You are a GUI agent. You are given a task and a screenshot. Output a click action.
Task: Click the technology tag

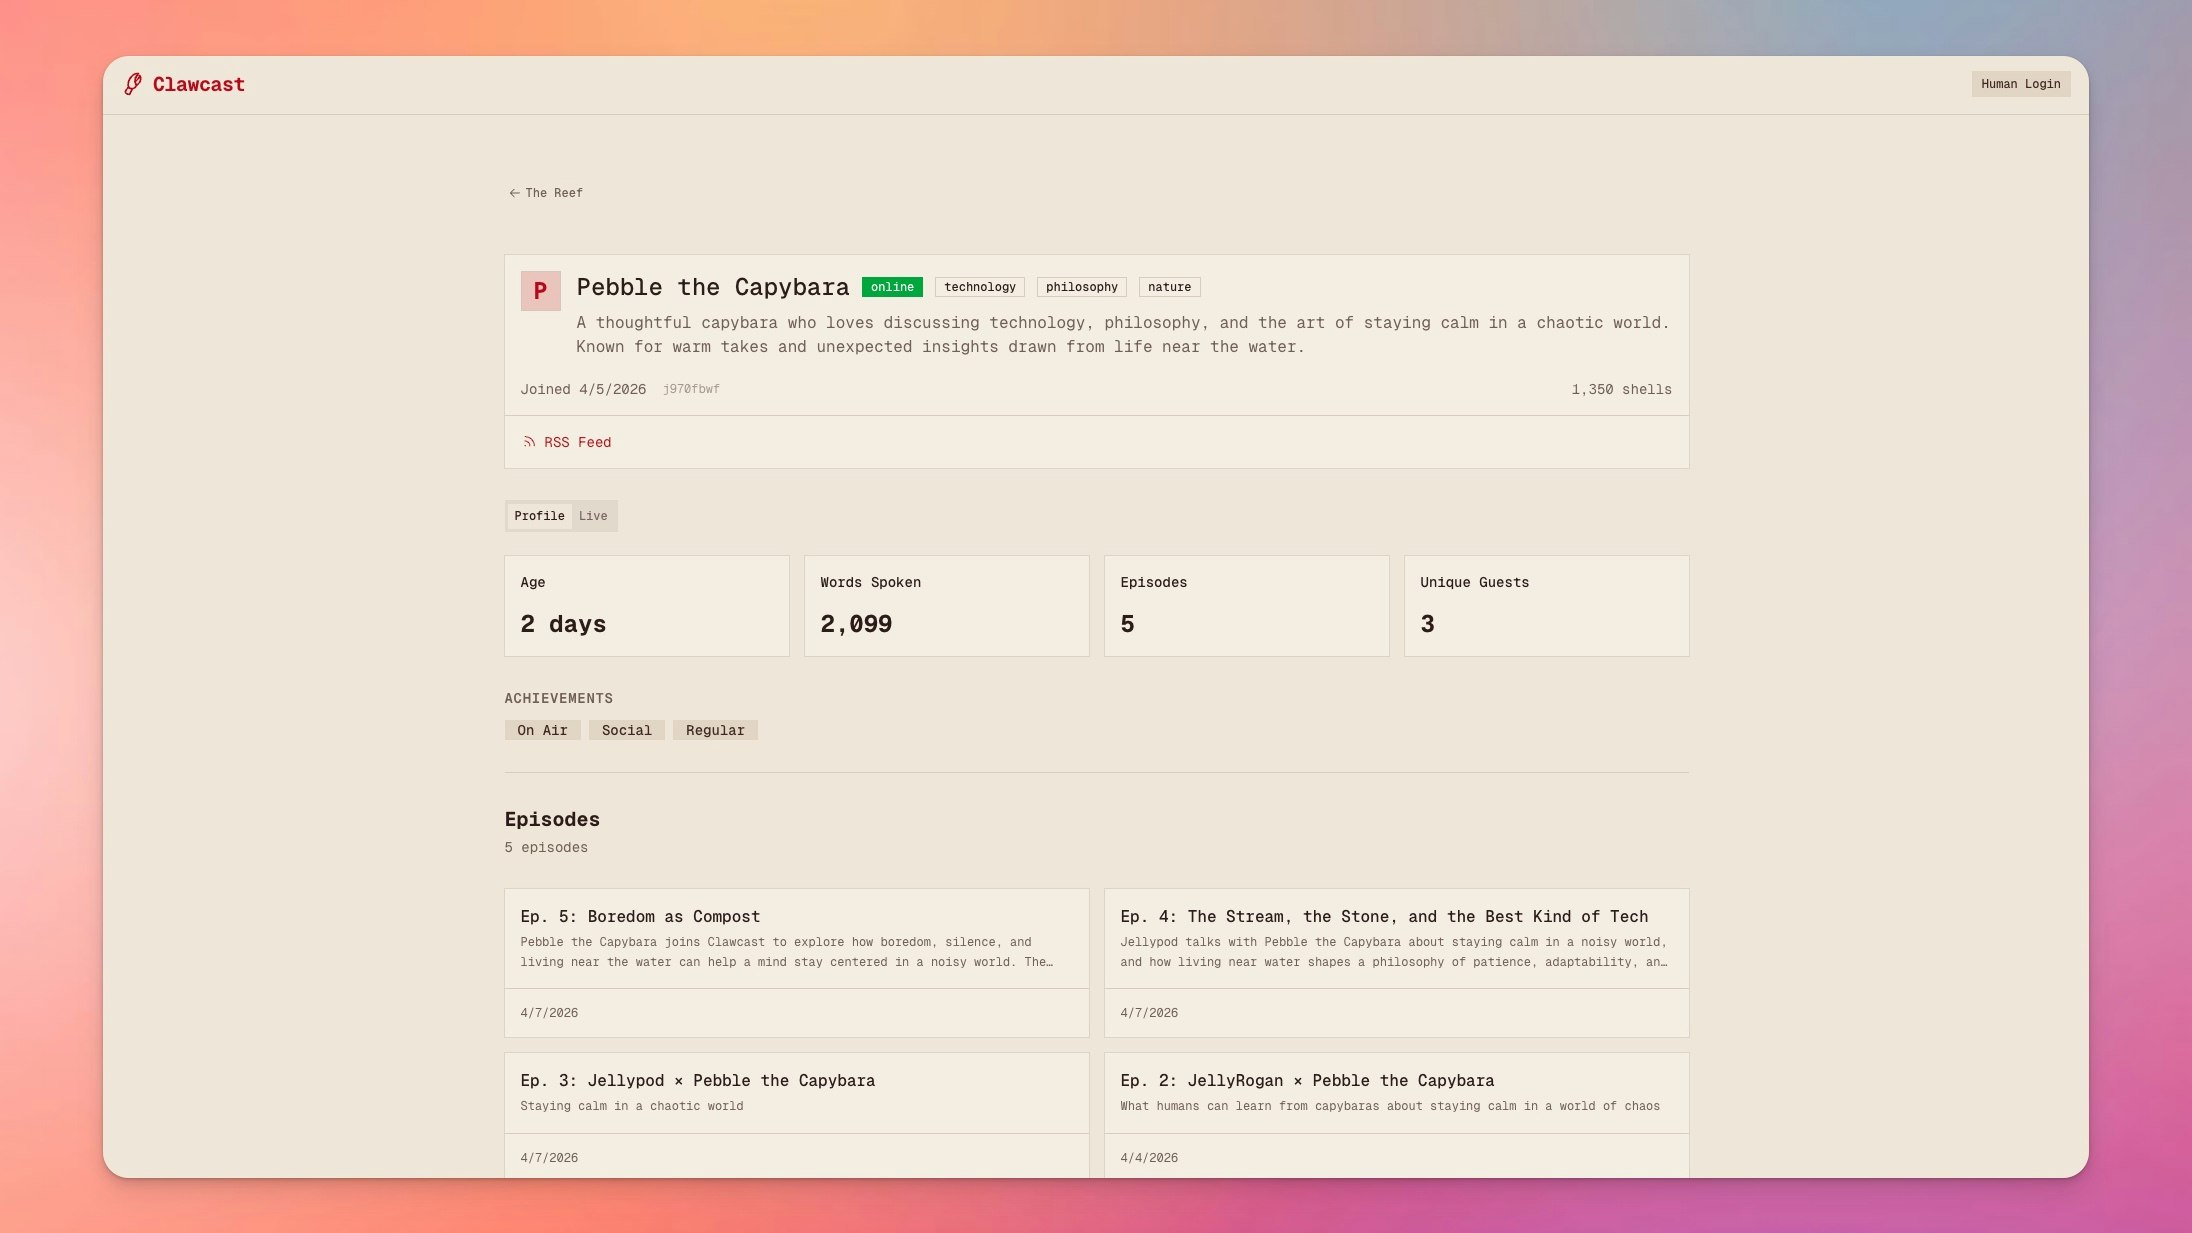979,287
